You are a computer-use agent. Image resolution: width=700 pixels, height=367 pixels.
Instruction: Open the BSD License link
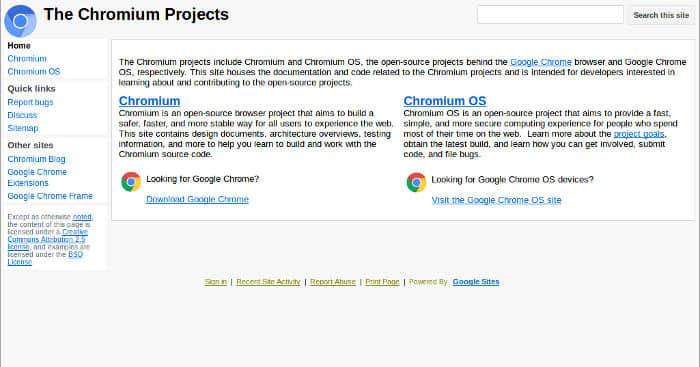(45, 258)
